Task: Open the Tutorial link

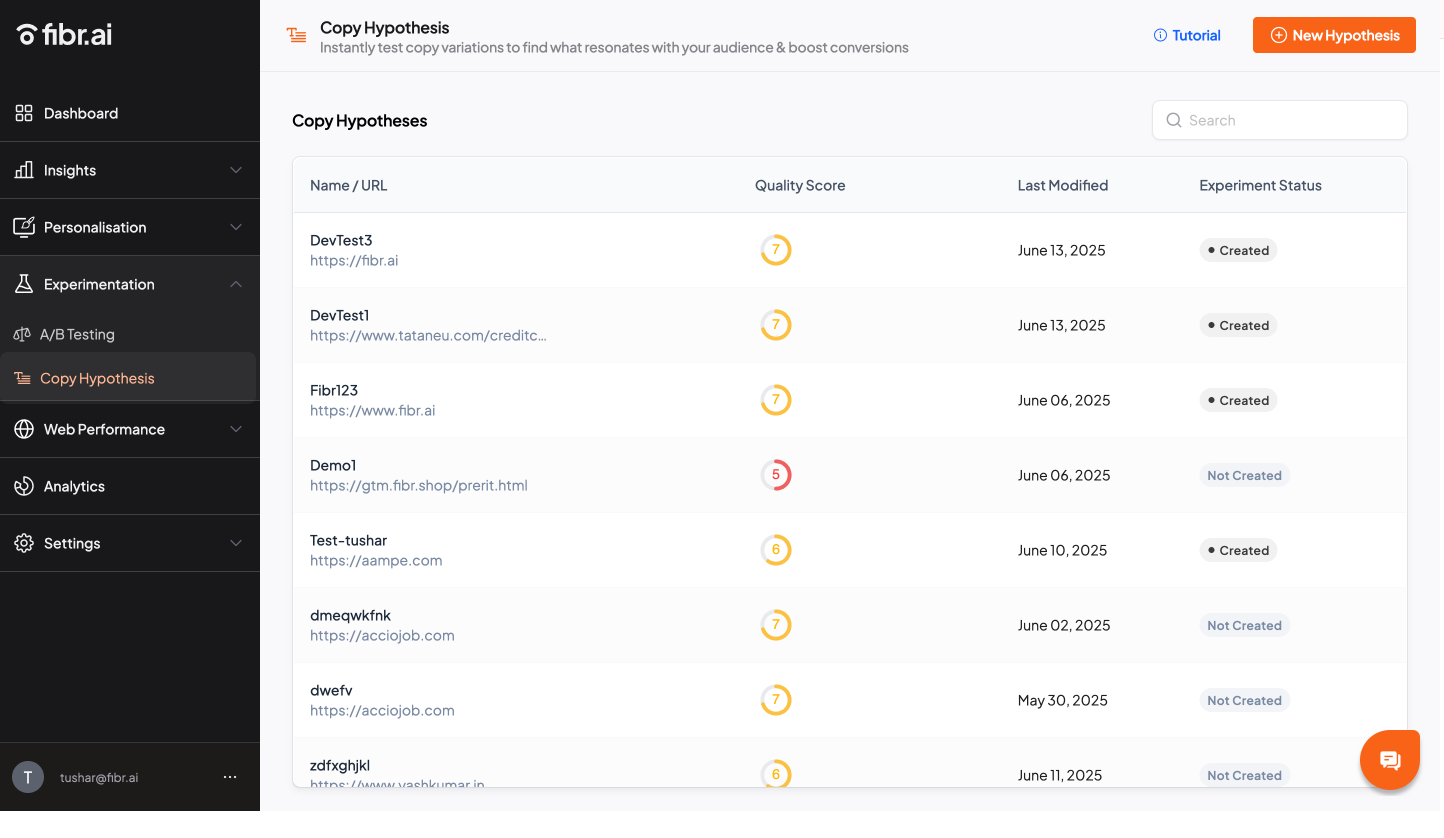Action: pyautogui.click(x=1187, y=35)
